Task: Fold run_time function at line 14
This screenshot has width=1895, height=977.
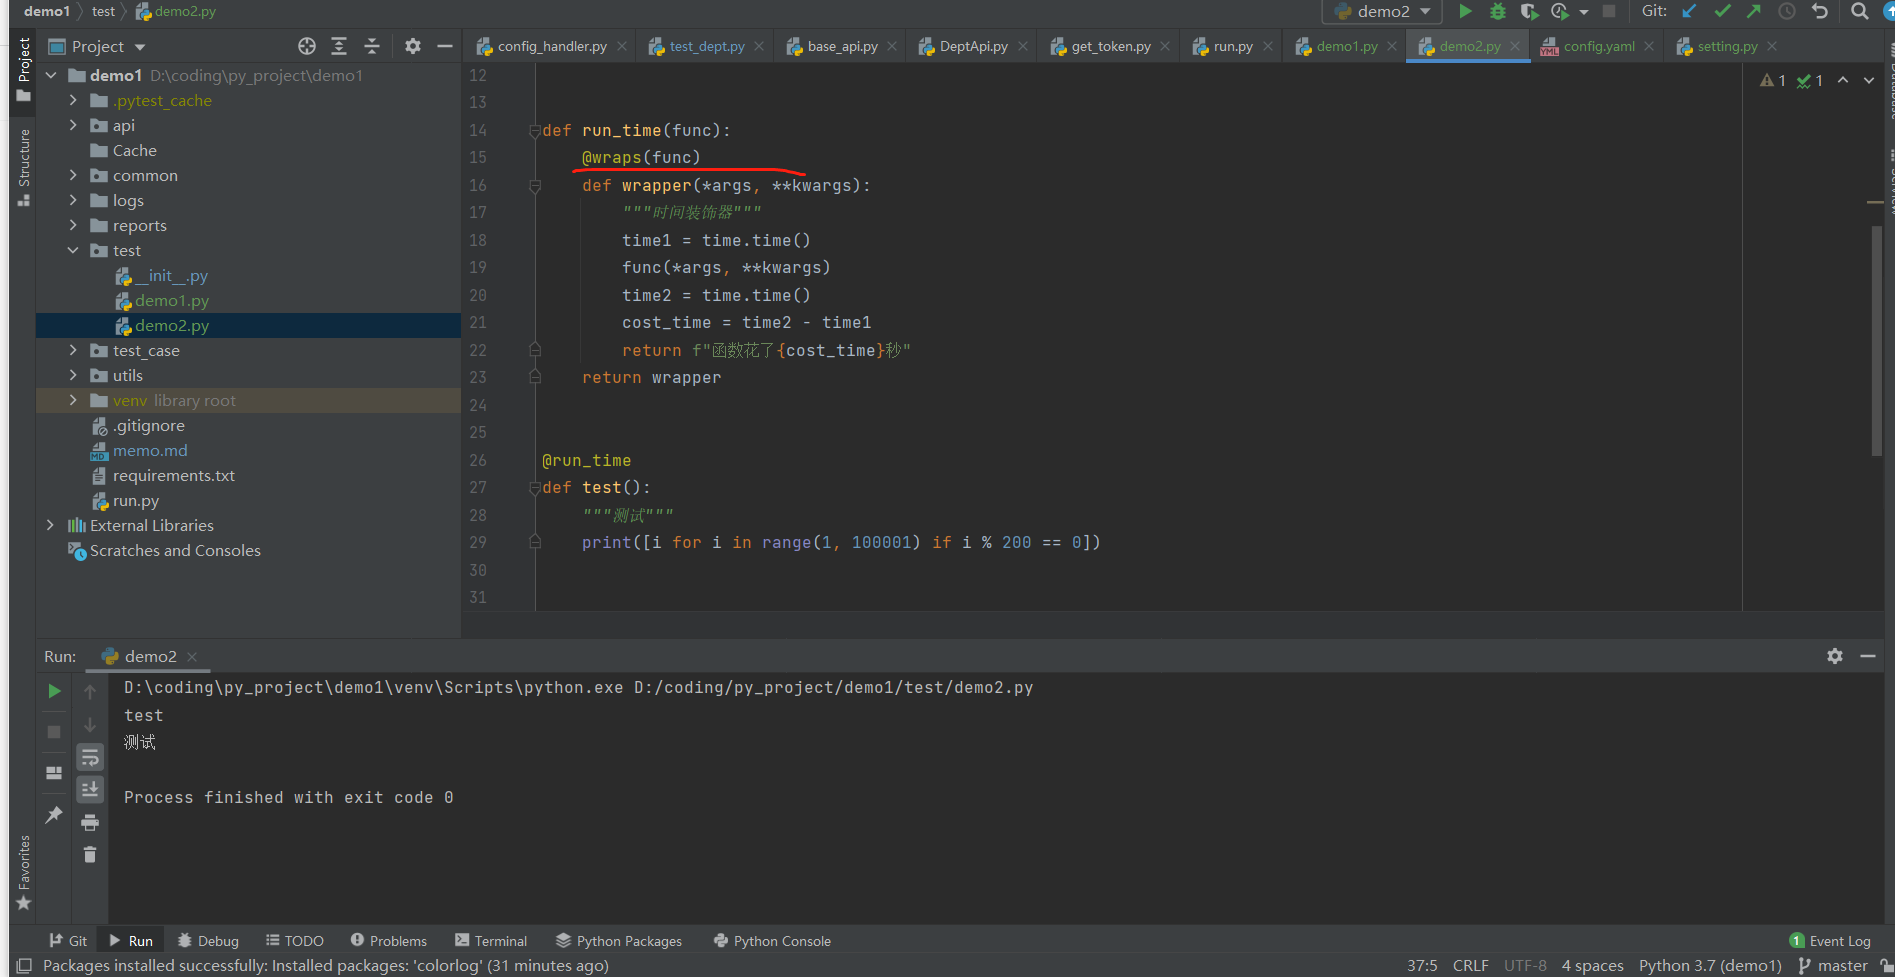Action: click(535, 130)
